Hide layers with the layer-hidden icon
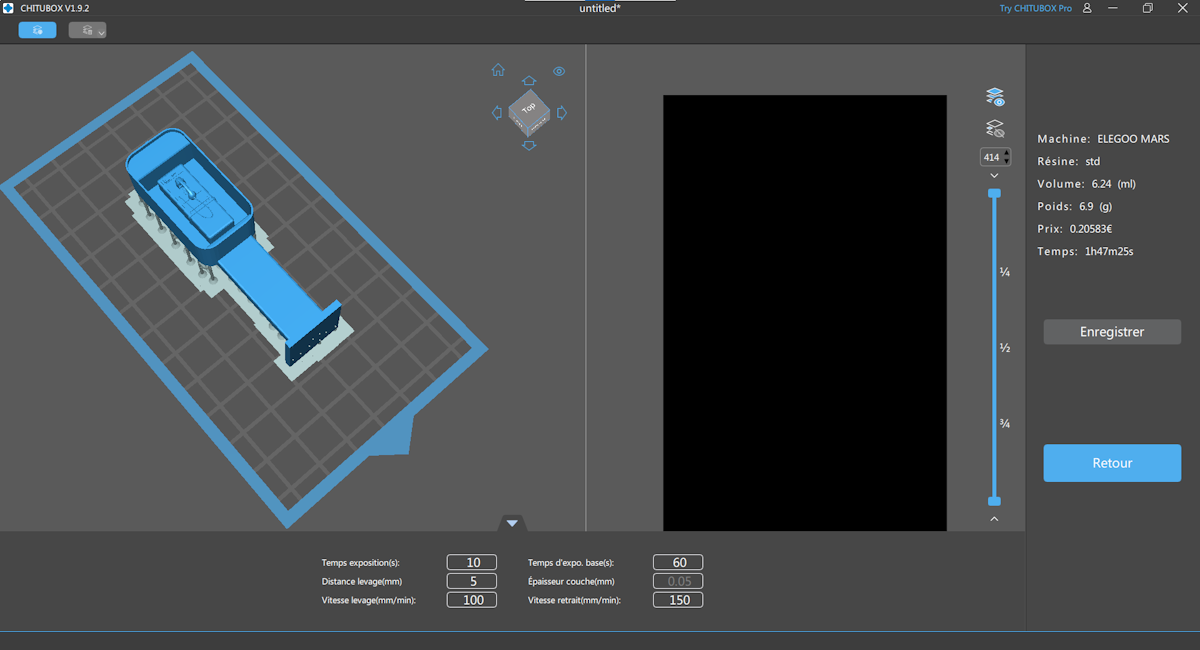 coord(995,128)
